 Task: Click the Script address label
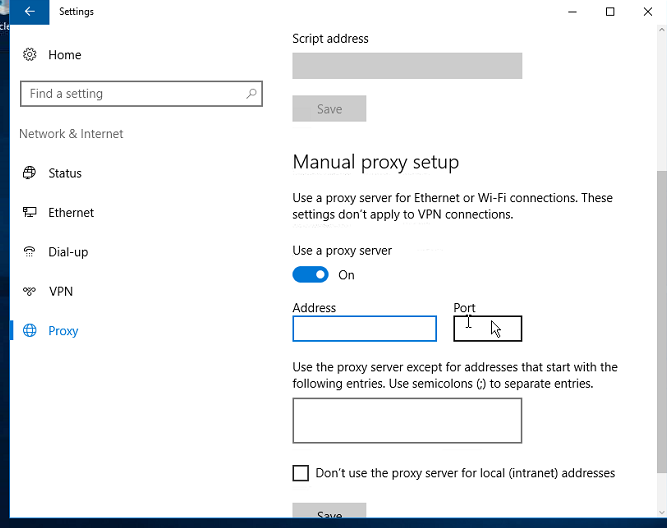pyautogui.click(x=330, y=39)
